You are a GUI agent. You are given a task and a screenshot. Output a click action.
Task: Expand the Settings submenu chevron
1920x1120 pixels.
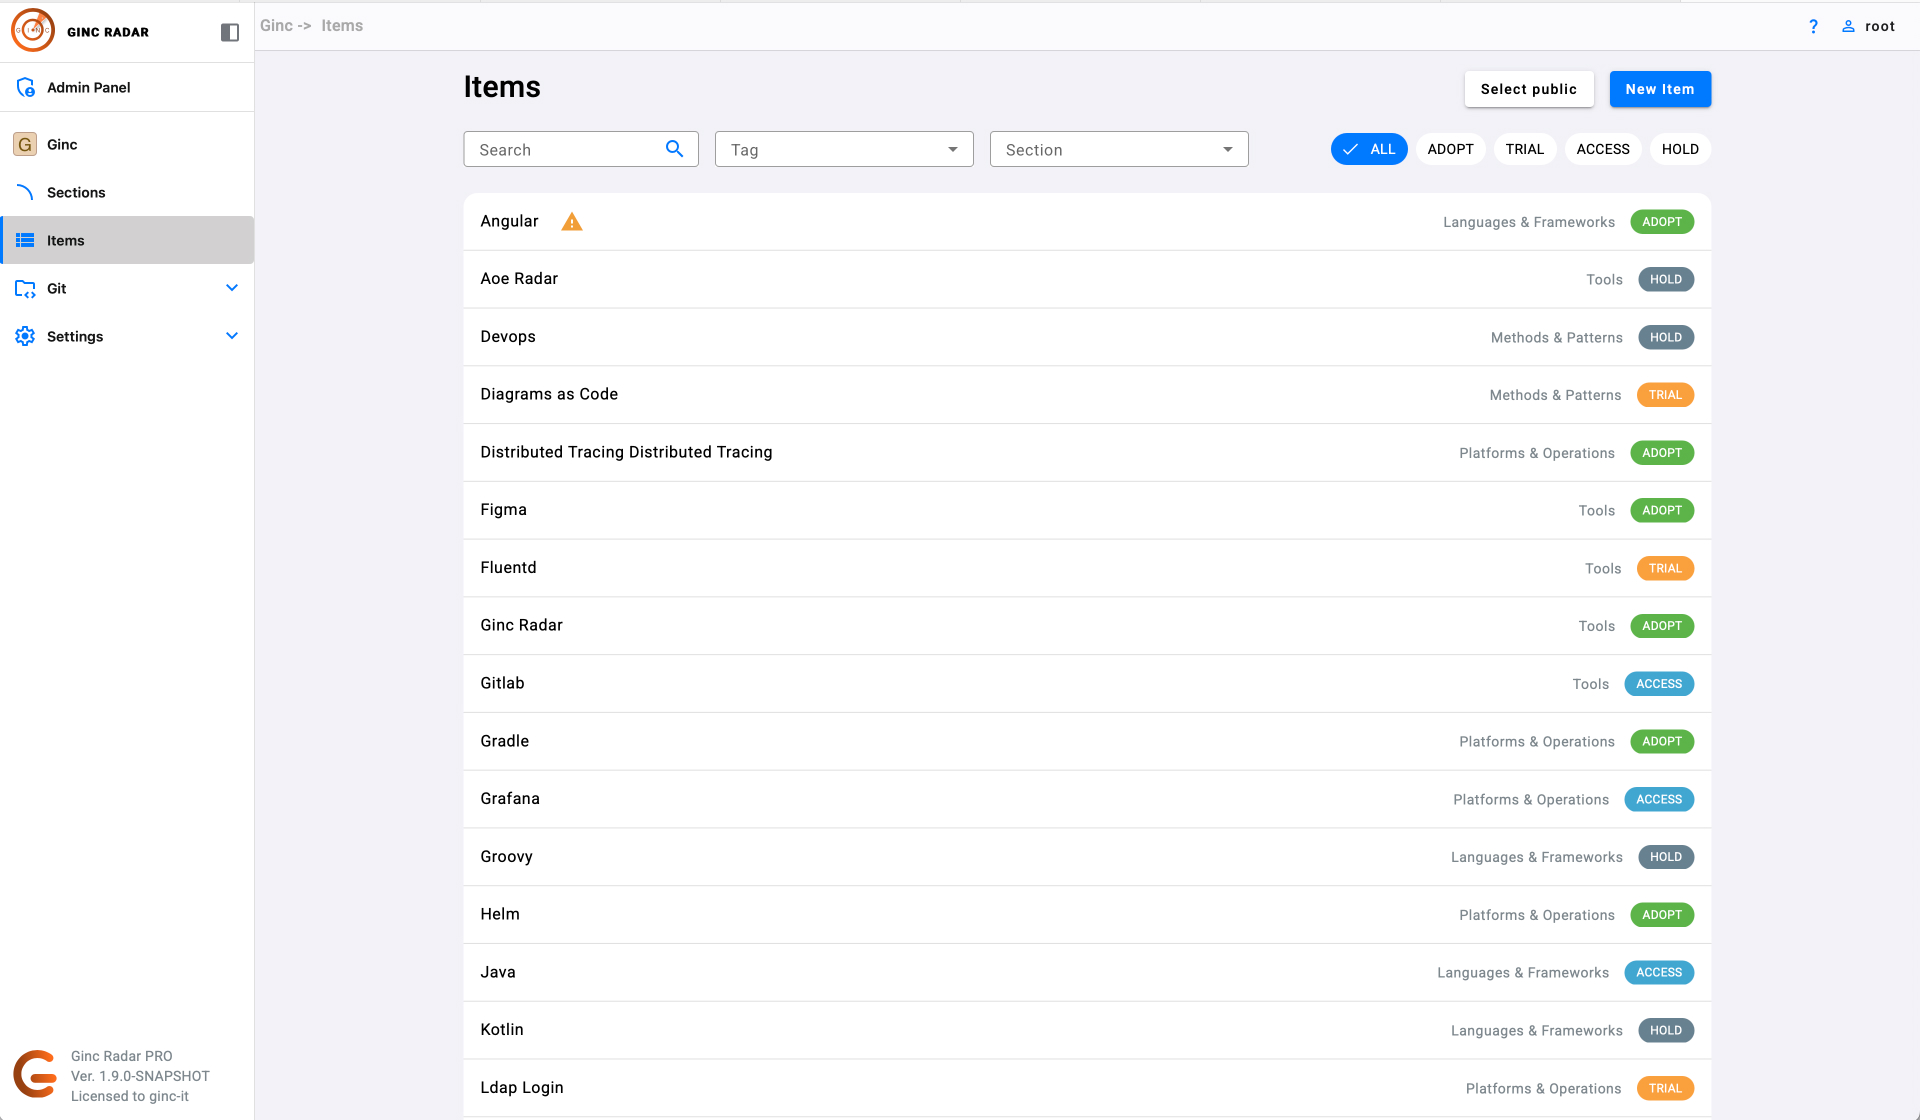click(232, 336)
